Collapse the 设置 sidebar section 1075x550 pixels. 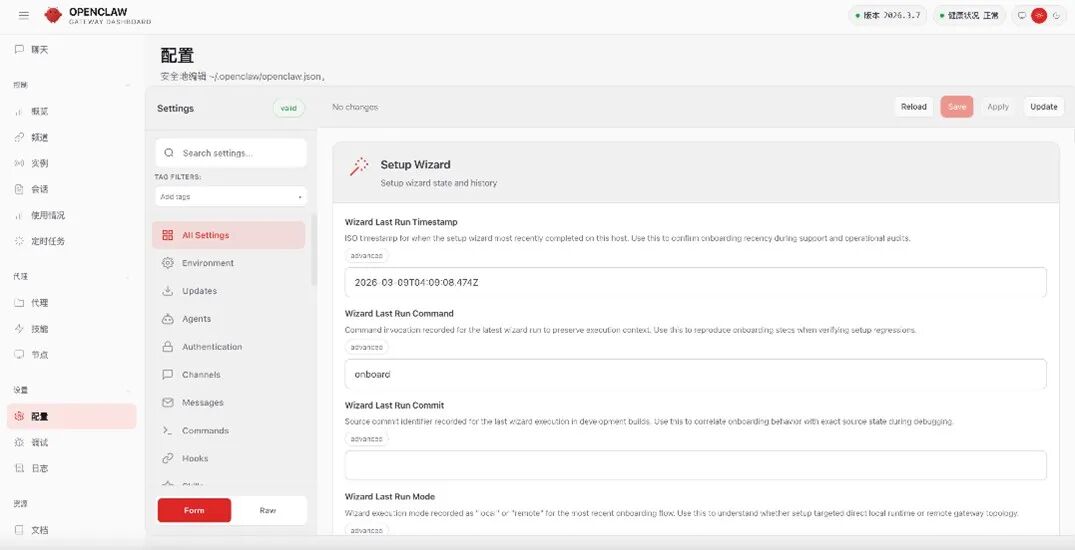tap(127, 390)
